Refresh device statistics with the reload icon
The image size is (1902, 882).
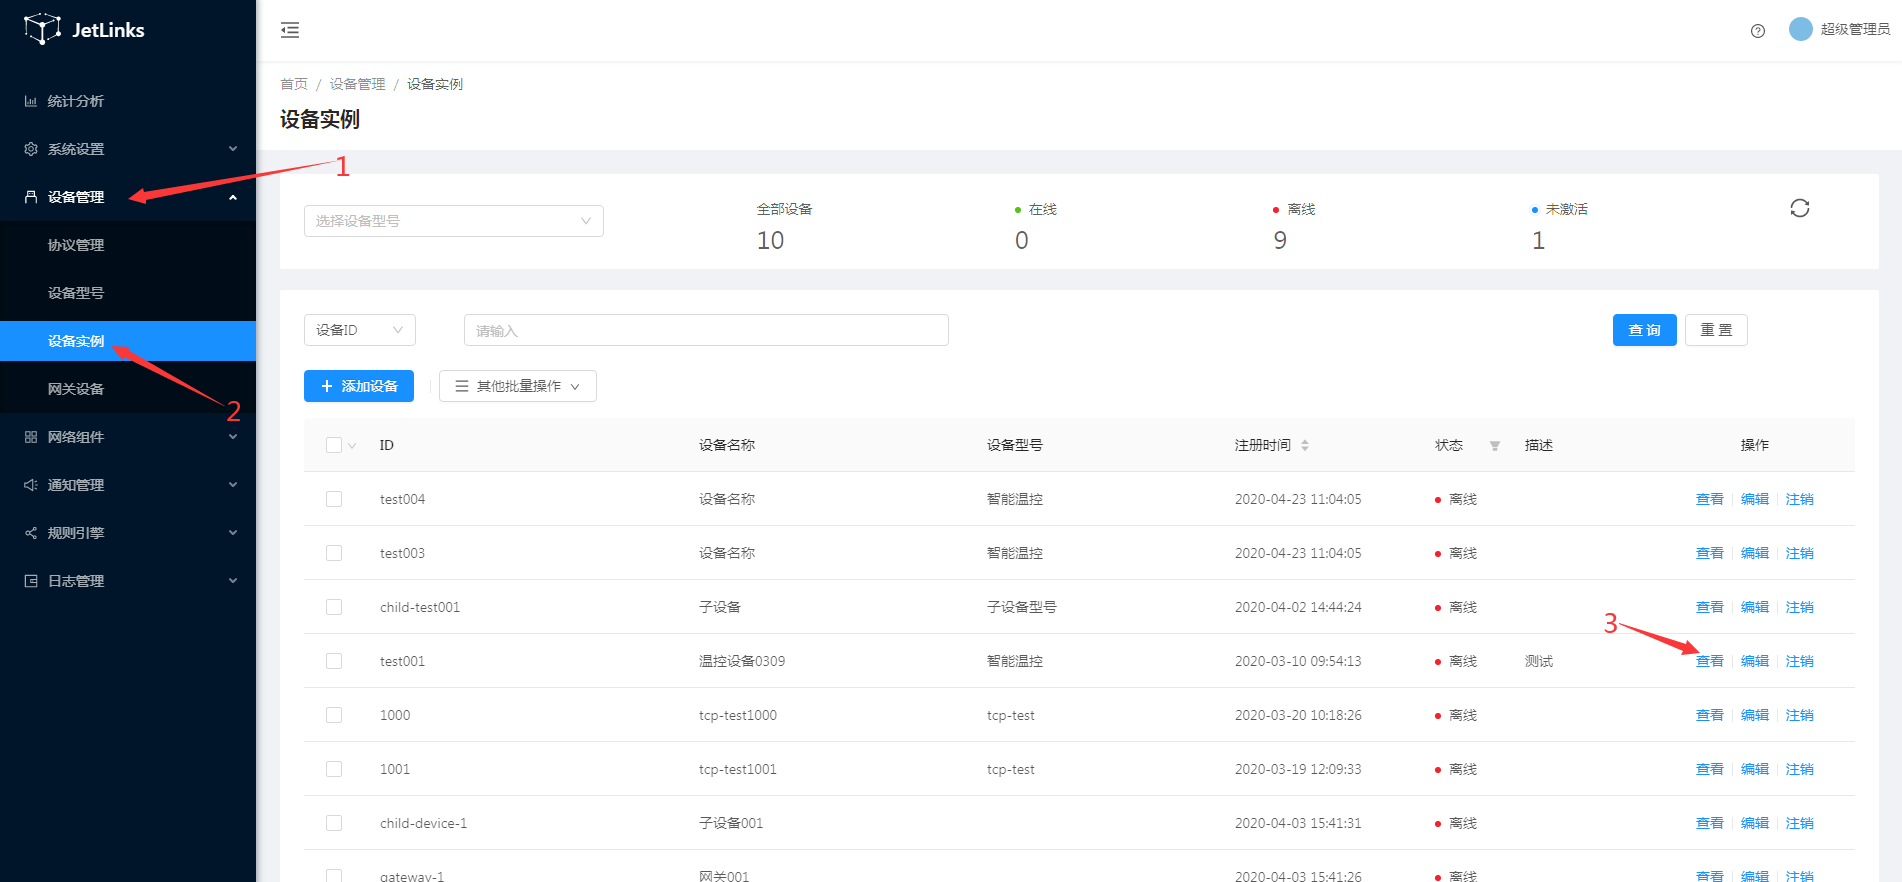click(x=1799, y=208)
